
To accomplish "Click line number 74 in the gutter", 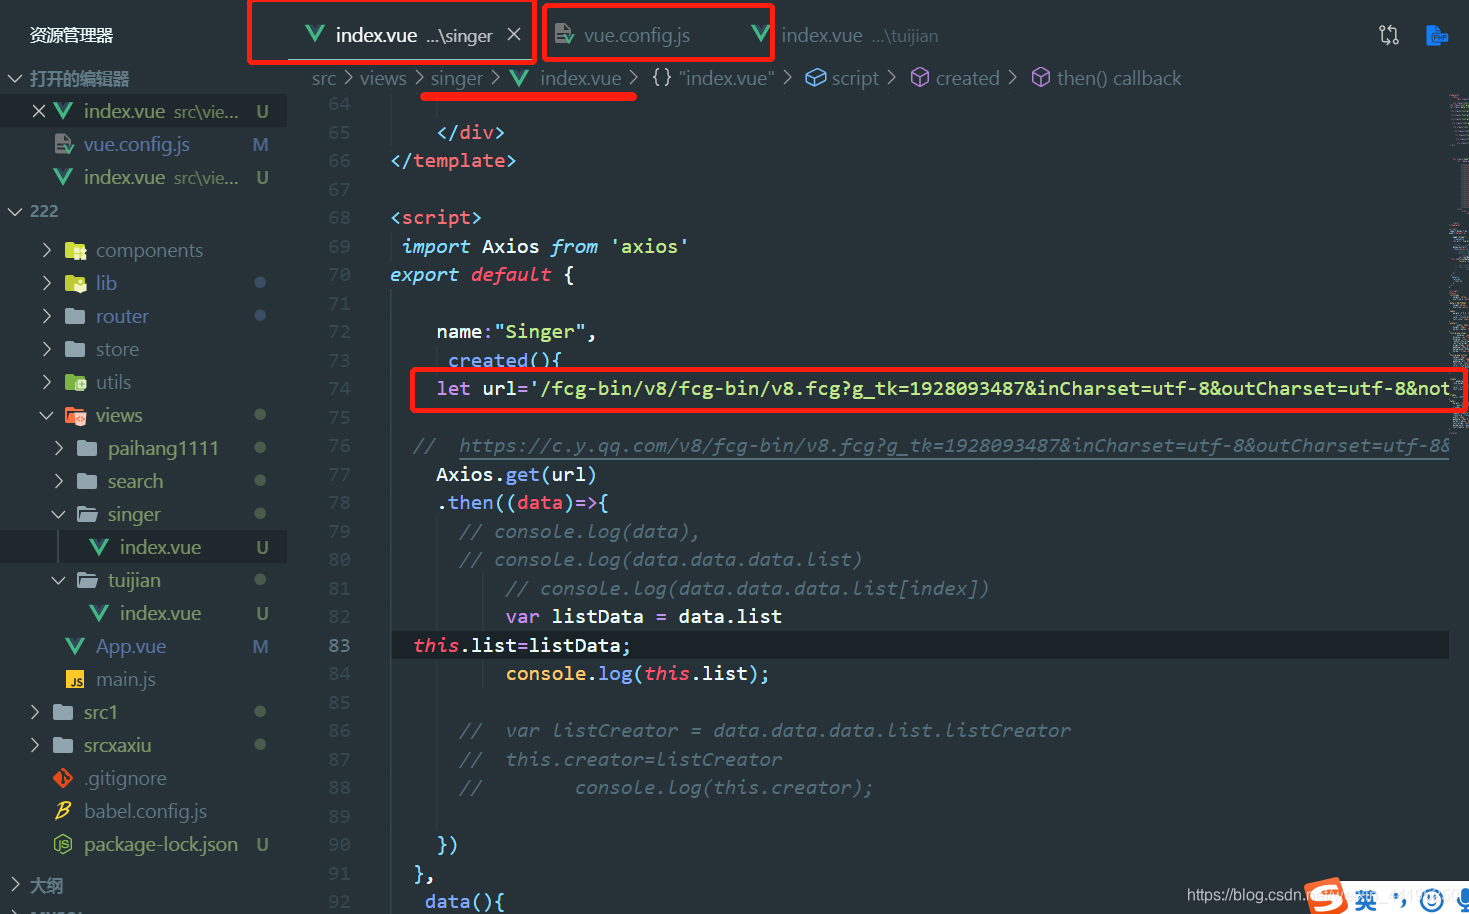I will pos(339,389).
